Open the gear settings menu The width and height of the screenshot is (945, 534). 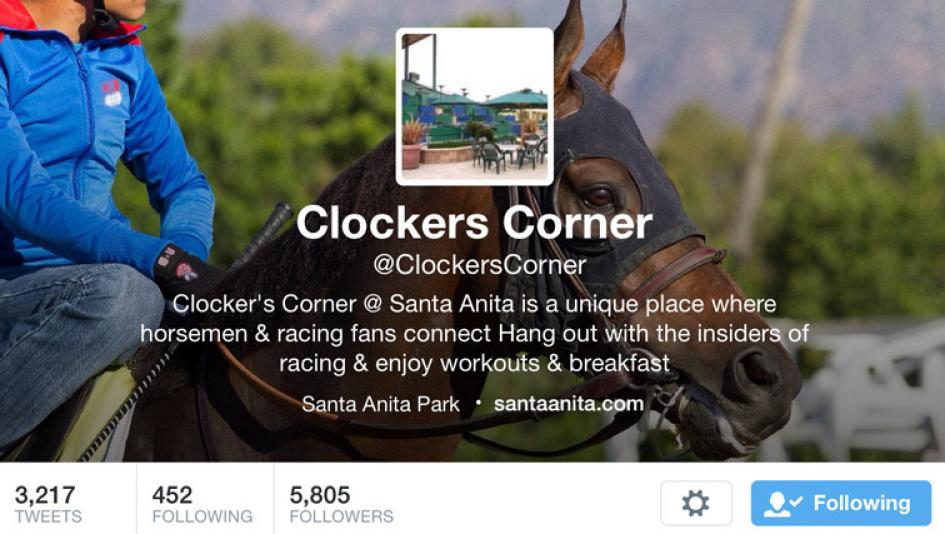(696, 503)
